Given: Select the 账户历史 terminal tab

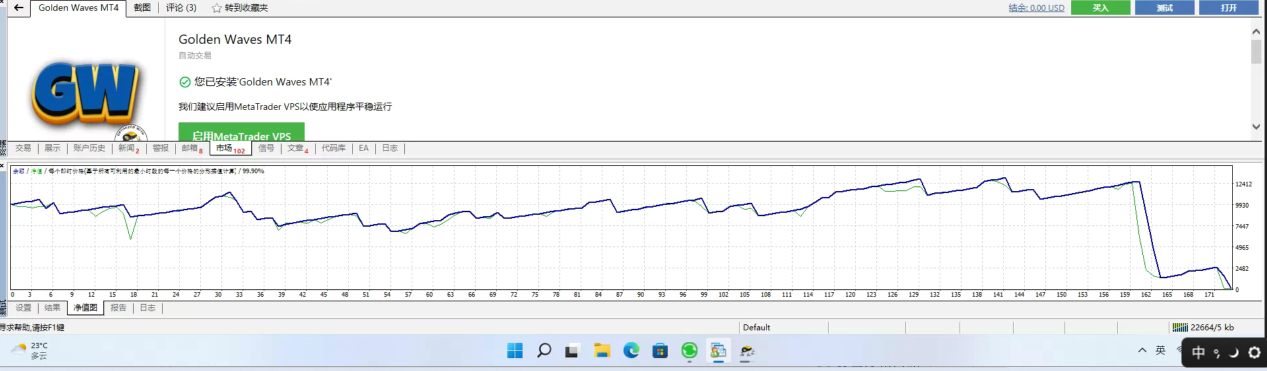Looking at the screenshot, I should coord(89,148).
